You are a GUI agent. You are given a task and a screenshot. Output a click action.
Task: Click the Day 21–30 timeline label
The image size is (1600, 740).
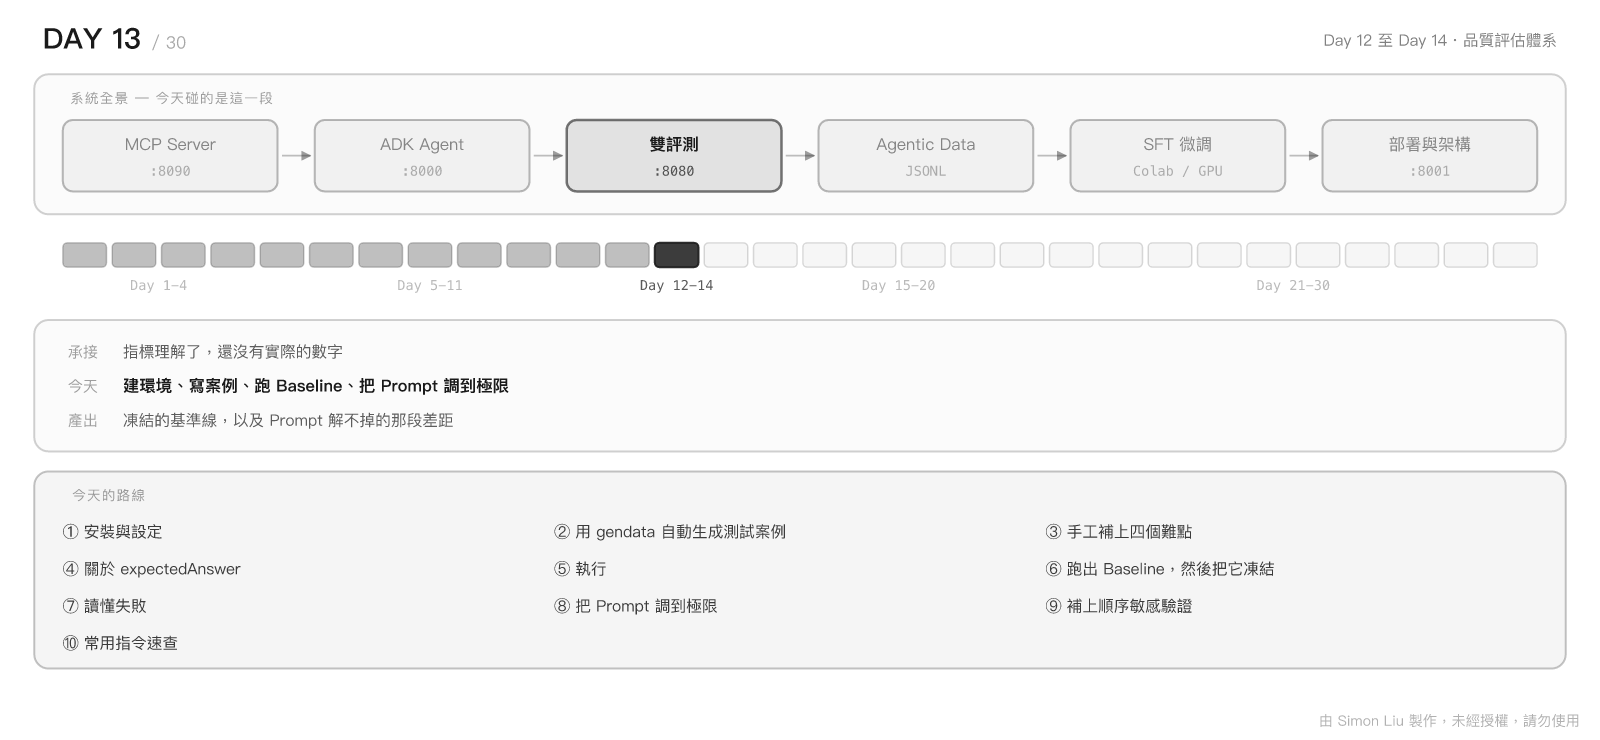point(1293,285)
